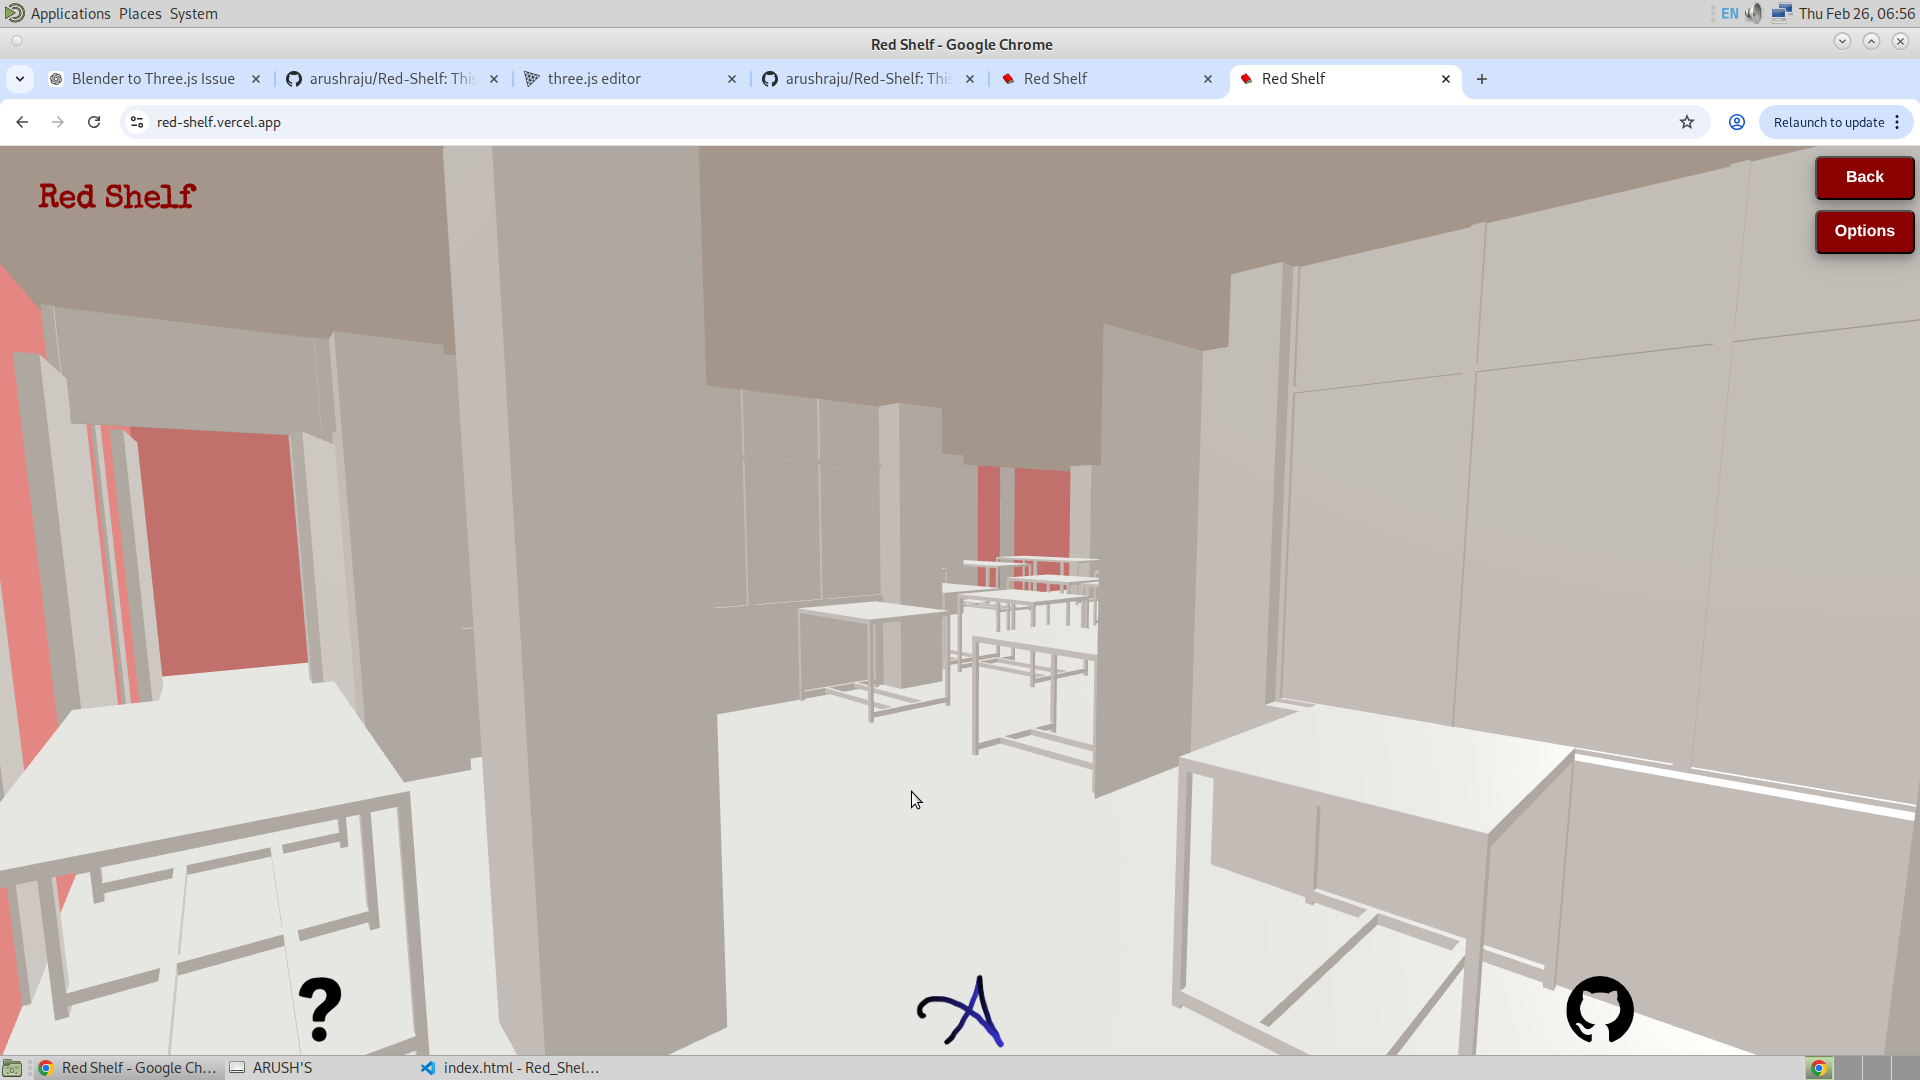Viewport: 1920px width, 1080px height.
Task: Switch to the three.js editor tab
Action: (593, 78)
